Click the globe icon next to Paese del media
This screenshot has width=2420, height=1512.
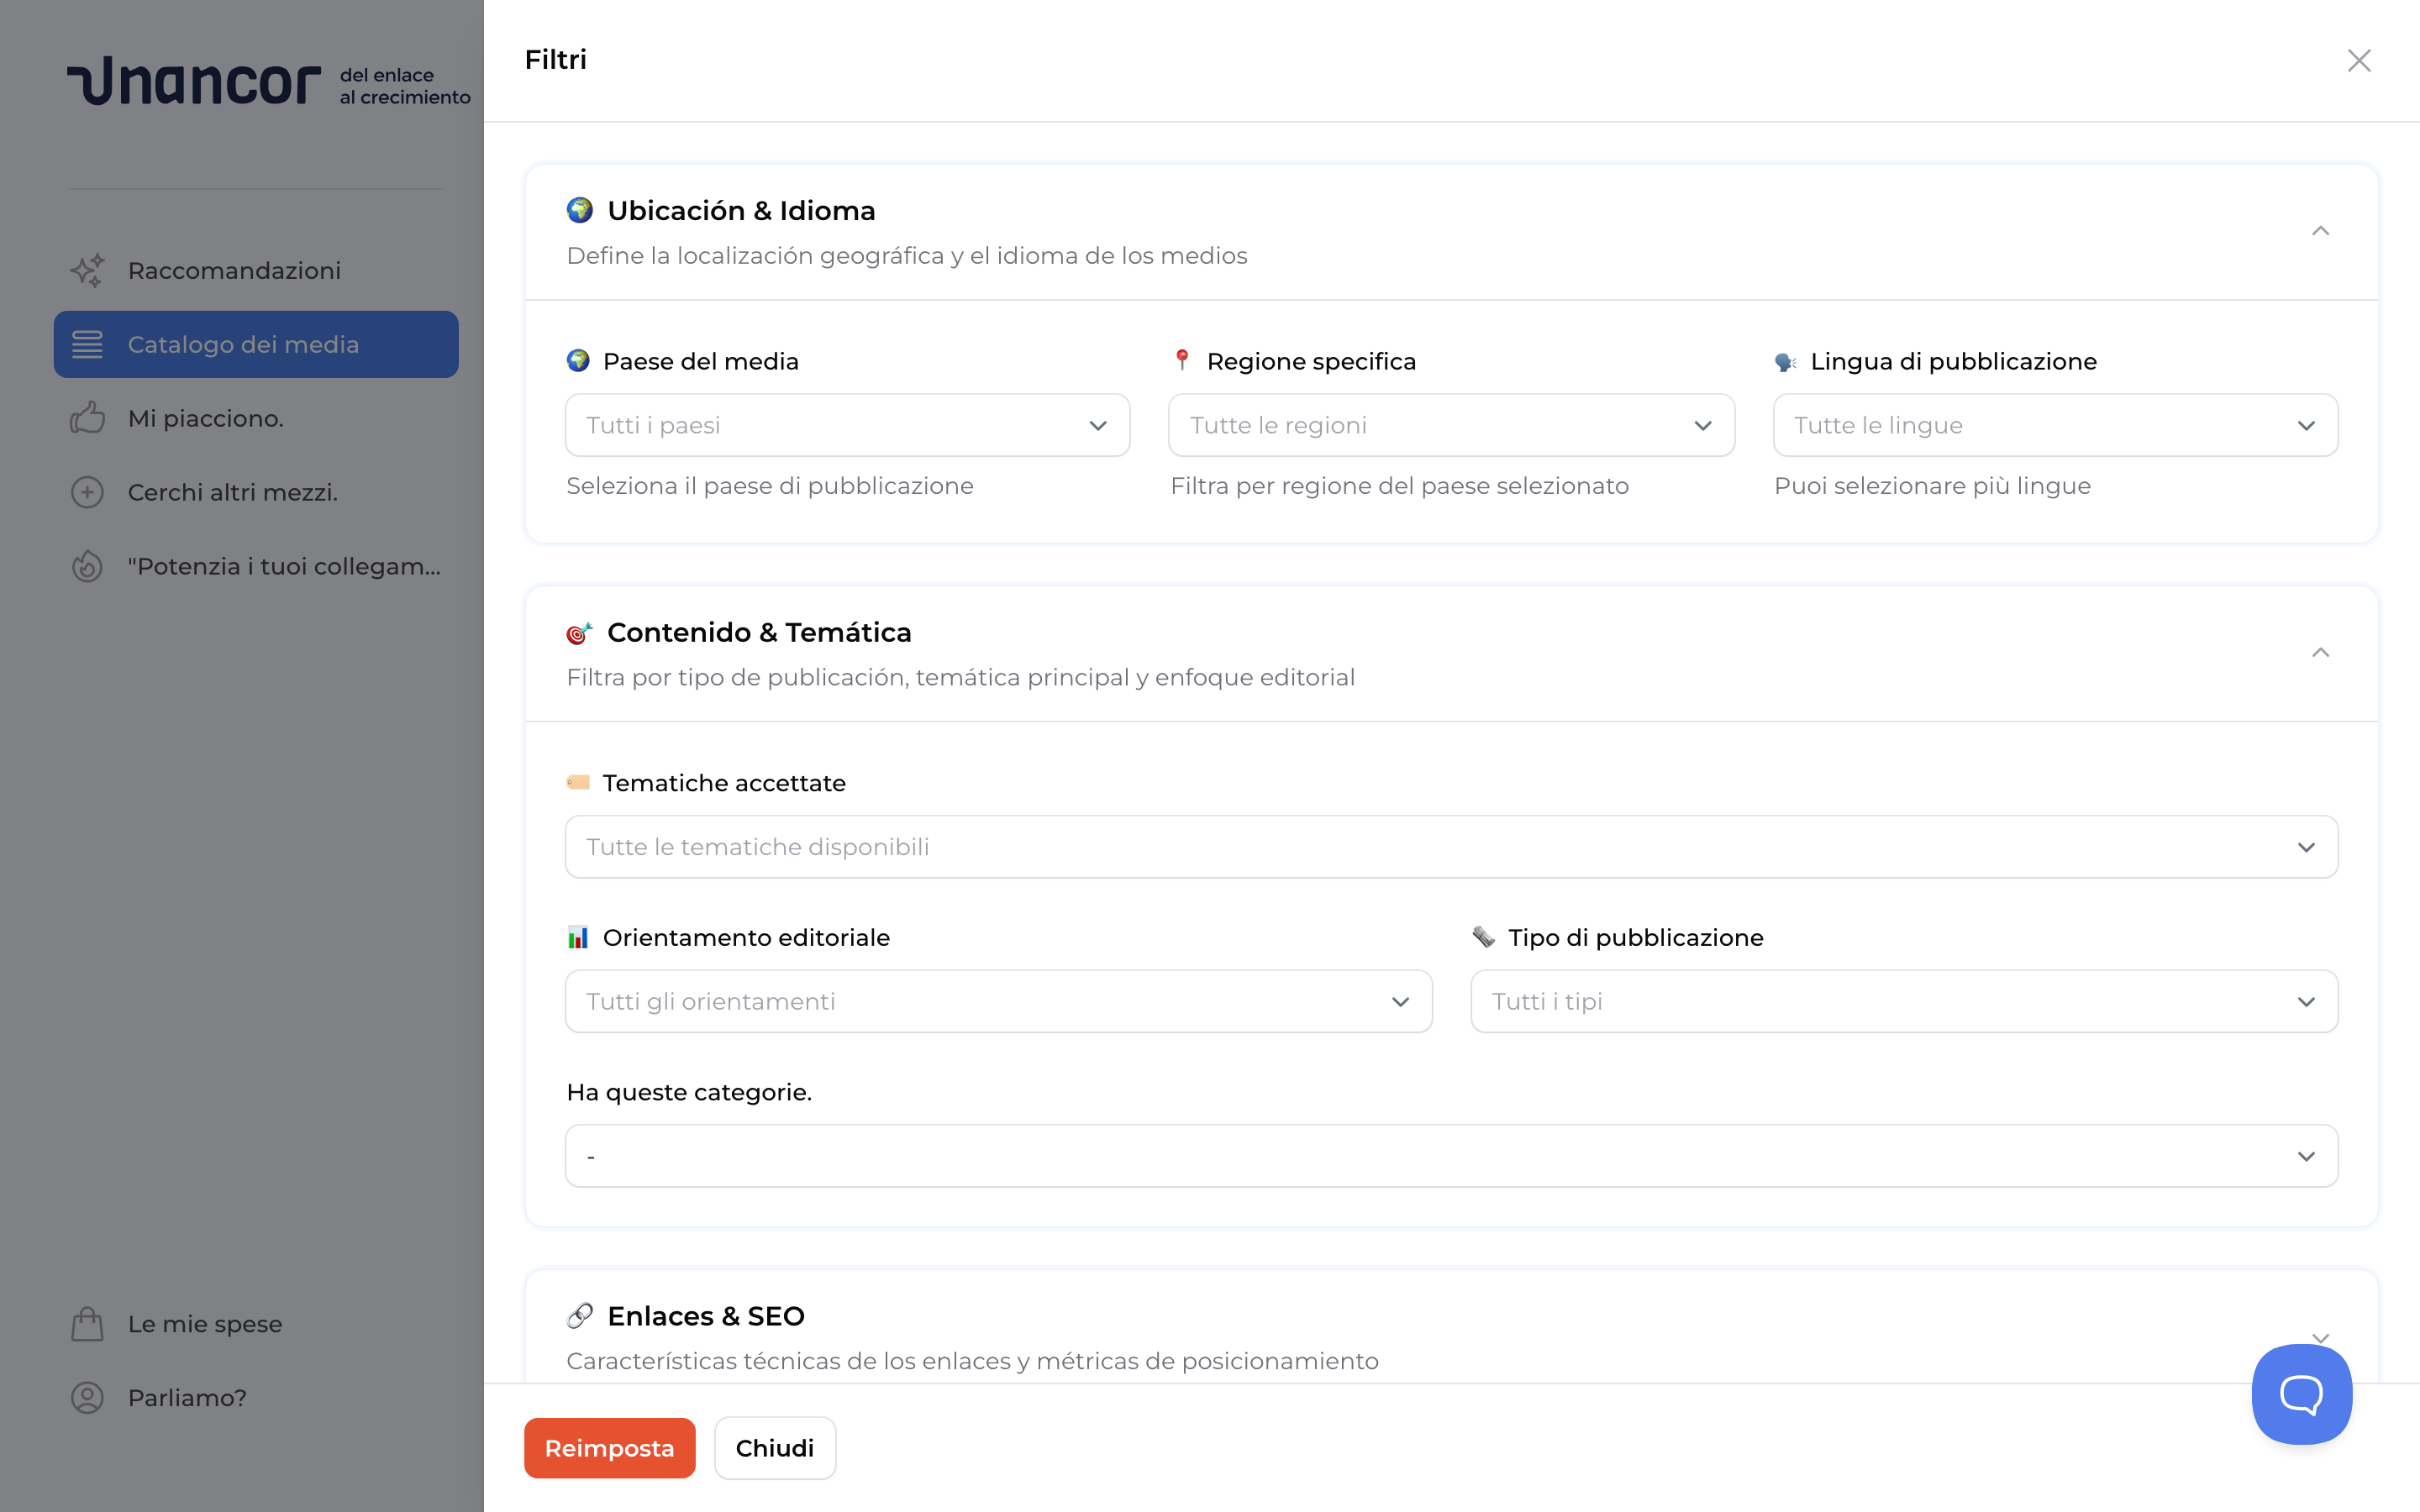(578, 361)
